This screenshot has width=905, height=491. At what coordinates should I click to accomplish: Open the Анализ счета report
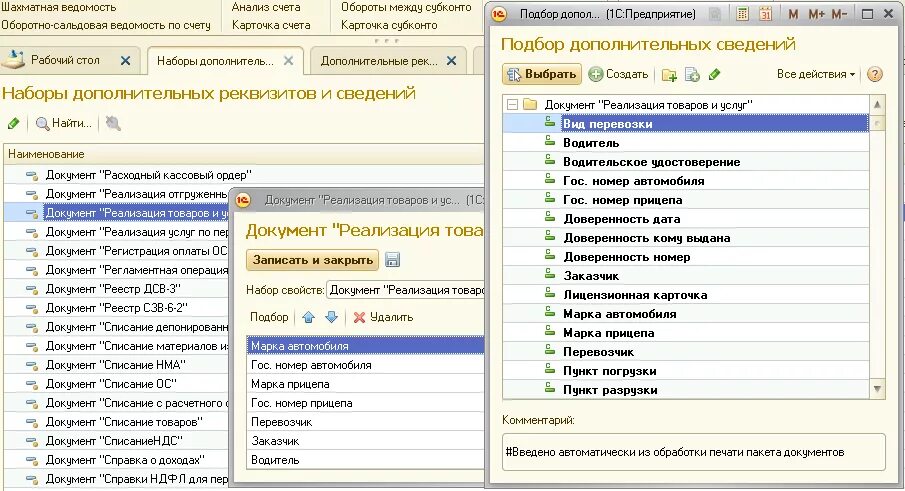pyautogui.click(x=265, y=8)
